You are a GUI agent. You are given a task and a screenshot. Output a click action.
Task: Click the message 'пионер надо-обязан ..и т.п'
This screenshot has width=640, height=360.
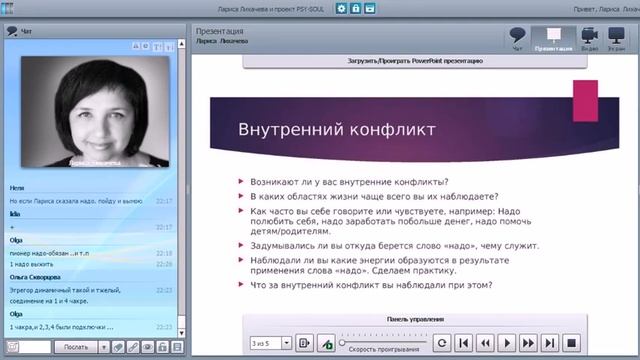tap(49, 253)
